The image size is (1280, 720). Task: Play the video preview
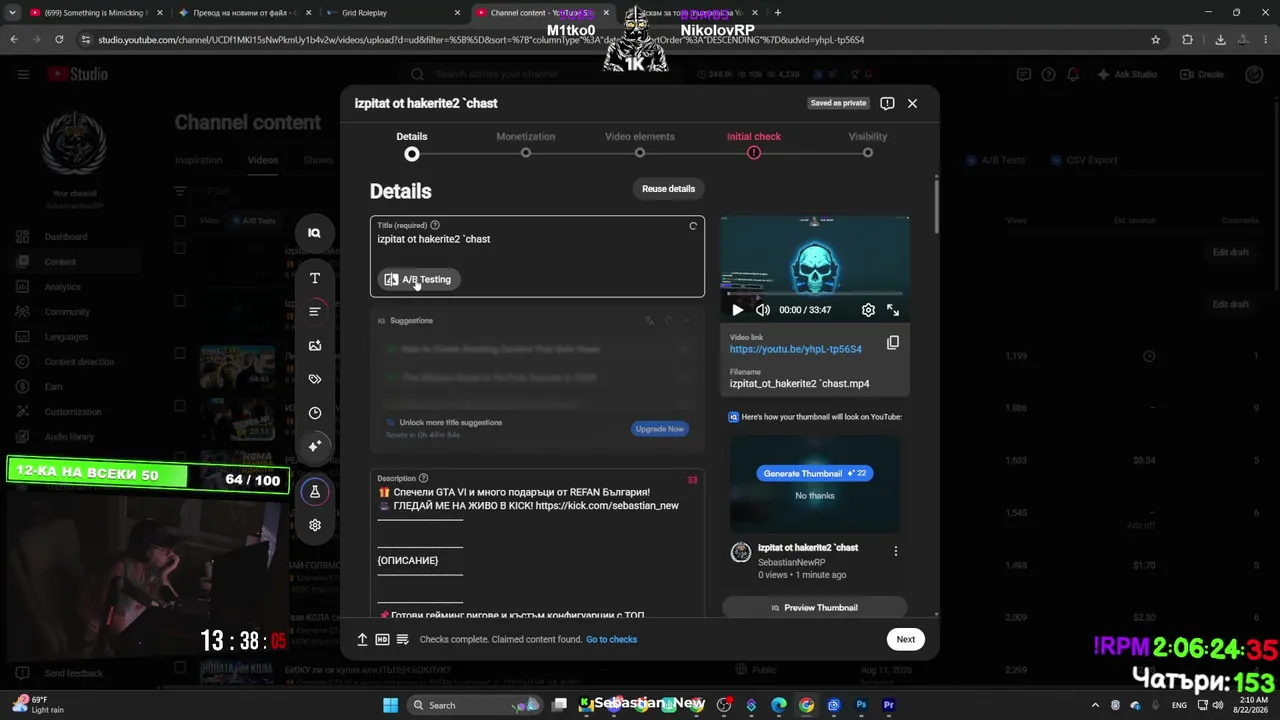click(x=738, y=310)
